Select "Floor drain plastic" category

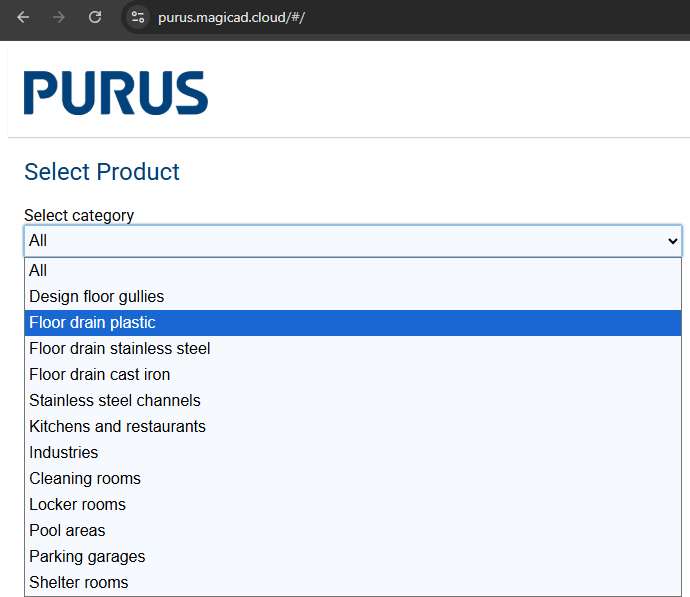(353, 322)
